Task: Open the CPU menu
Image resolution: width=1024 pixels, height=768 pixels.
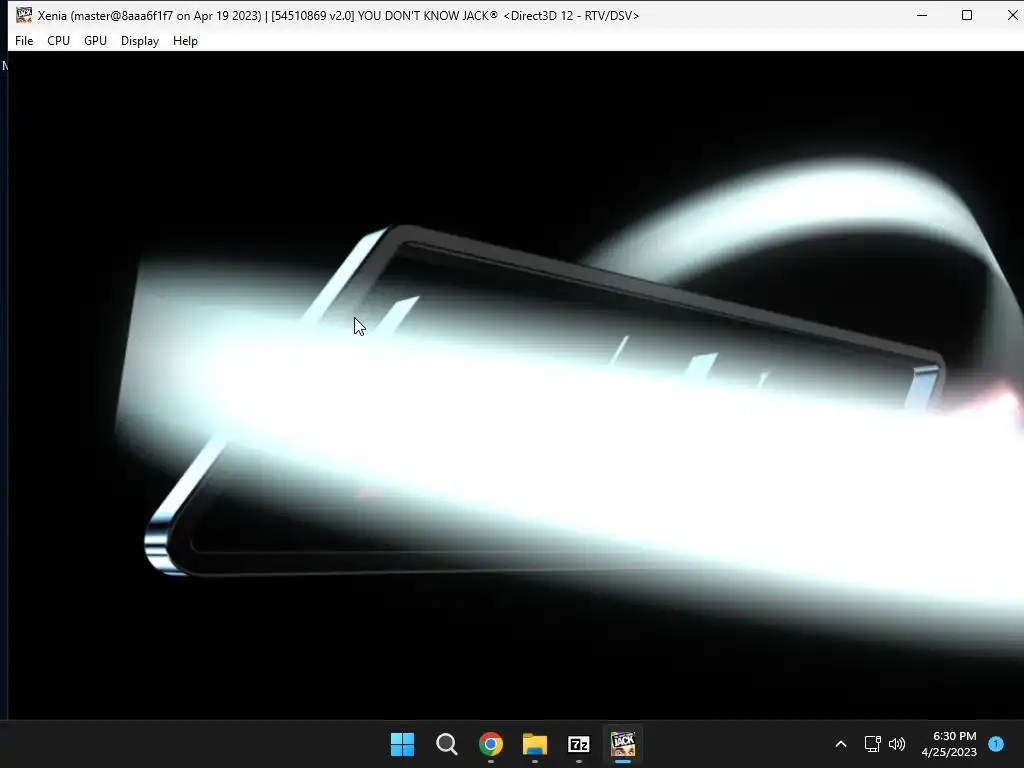Action: point(58,40)
